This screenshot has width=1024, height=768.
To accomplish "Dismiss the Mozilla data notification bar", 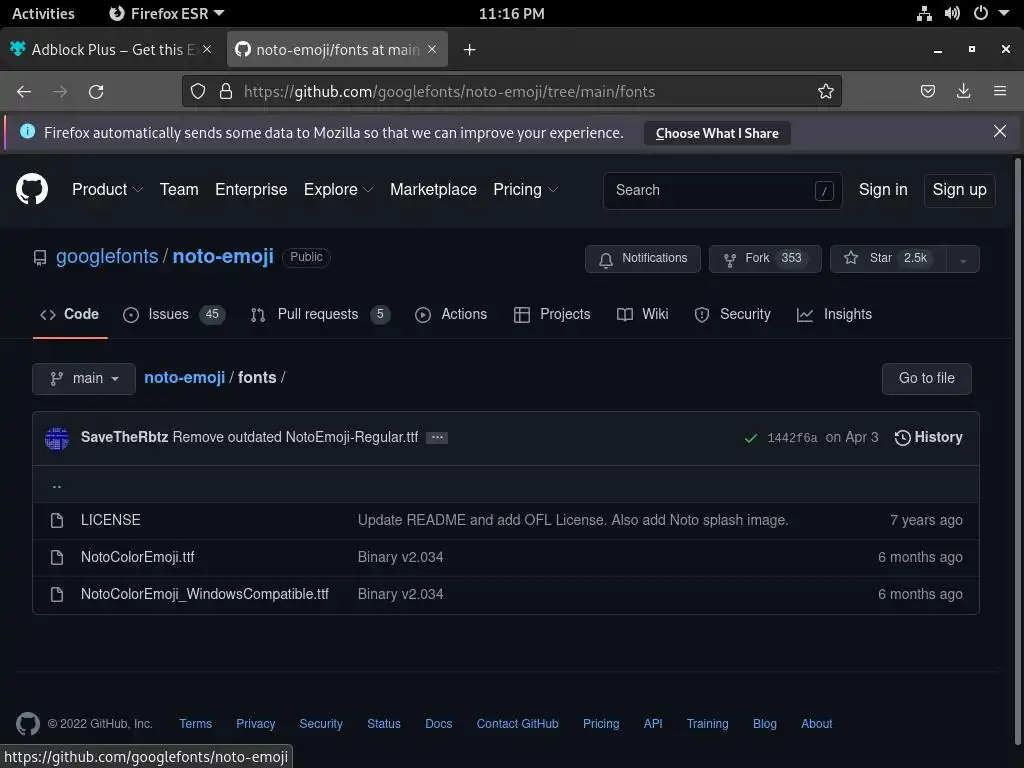I will (1000, 131).
